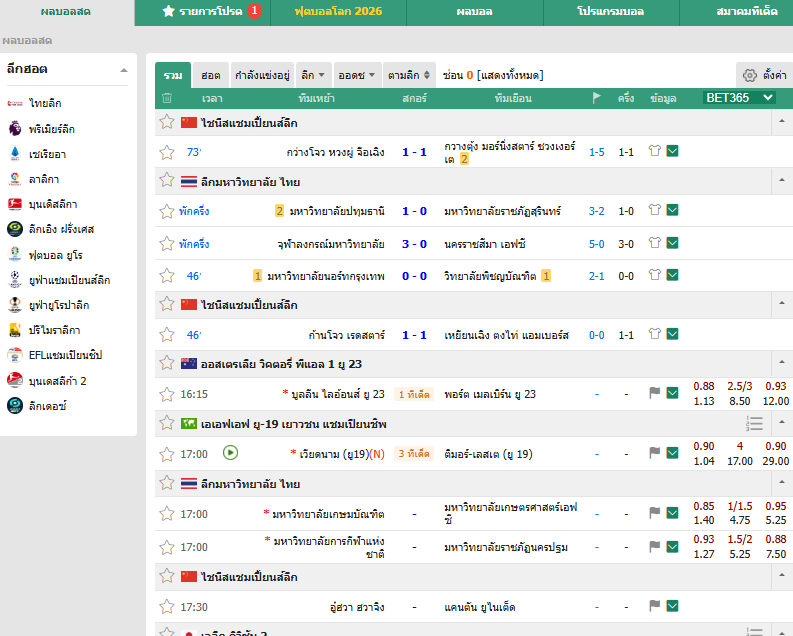The width and height of the screenshot is (793, 636).
Task: Click the 2.5/3 handicap odds value
Action: coord(739,386)
